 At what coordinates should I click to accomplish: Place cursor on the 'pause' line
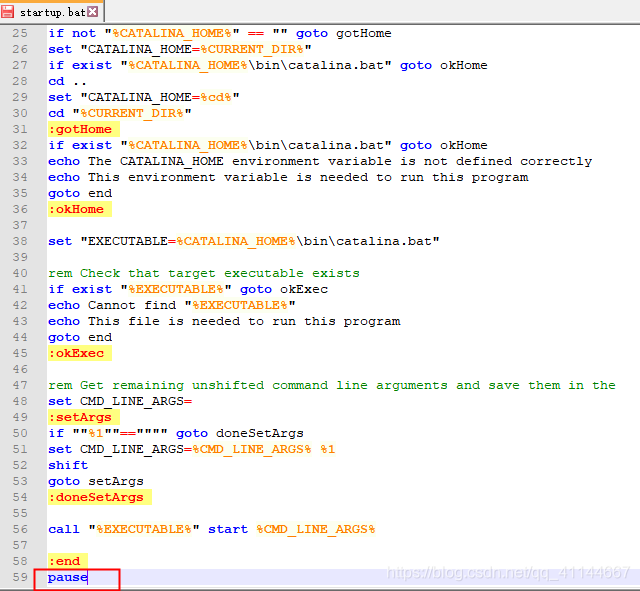pyautogui.click(x=68, y=578)
